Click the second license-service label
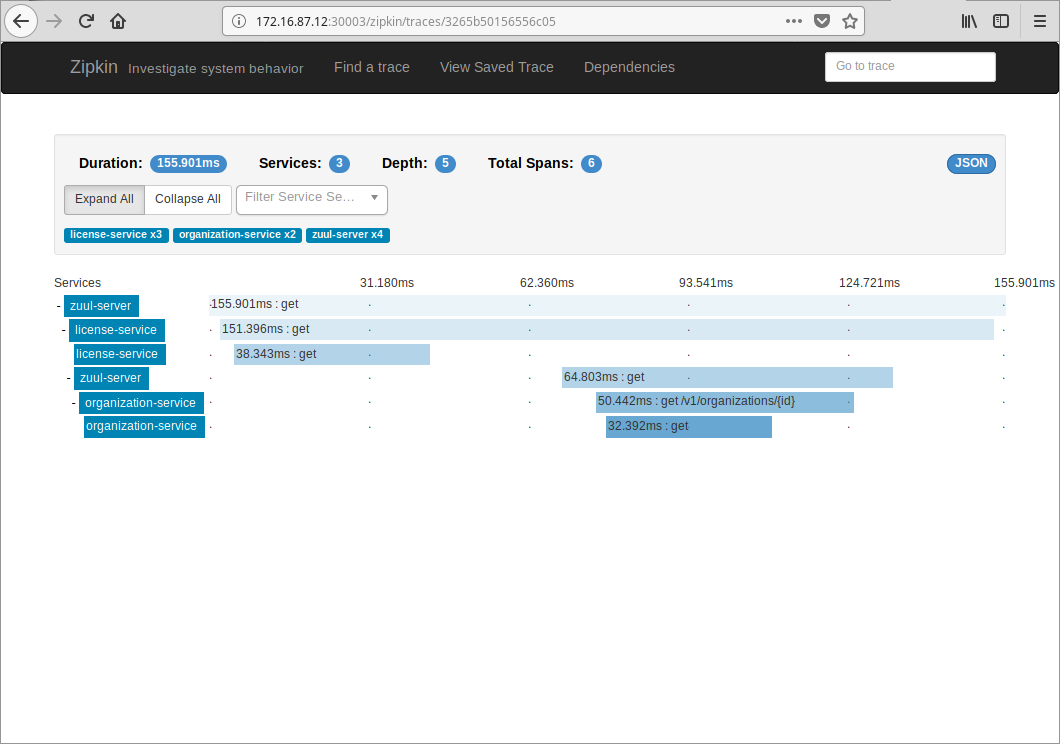 coord(120,354)
